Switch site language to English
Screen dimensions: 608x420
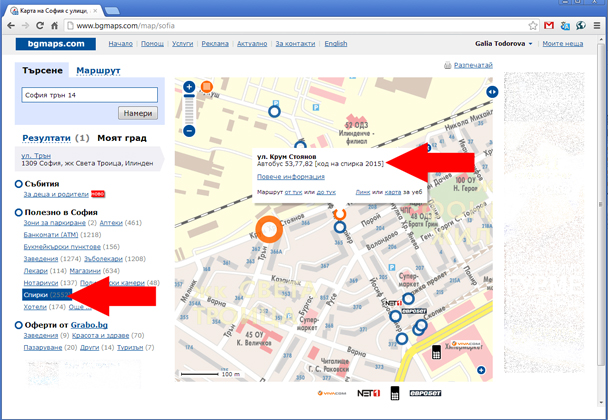pos(336,44)
